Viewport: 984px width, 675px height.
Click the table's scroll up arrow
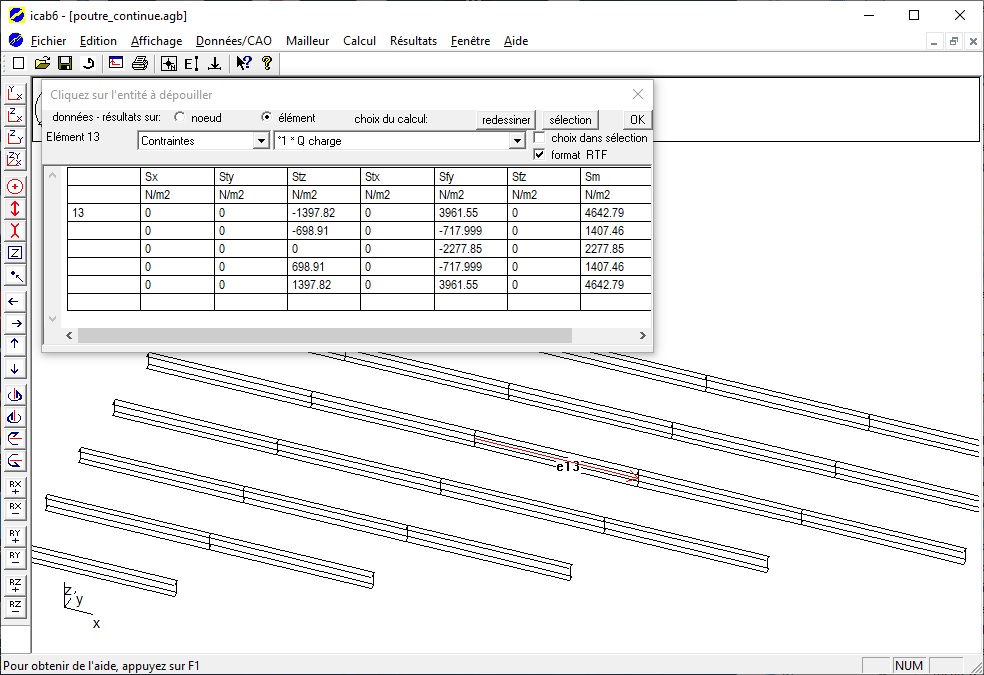[53, 175]
